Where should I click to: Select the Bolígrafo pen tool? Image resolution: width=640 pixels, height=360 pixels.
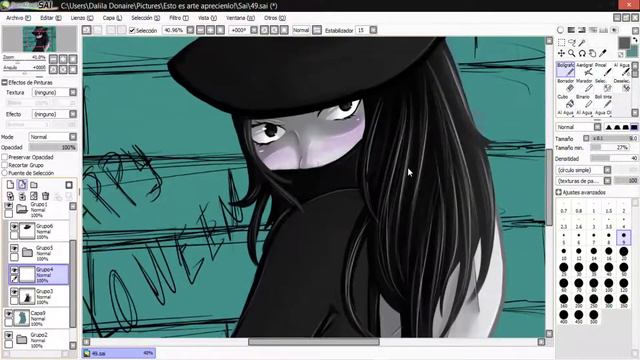click(x=565, y=69)
